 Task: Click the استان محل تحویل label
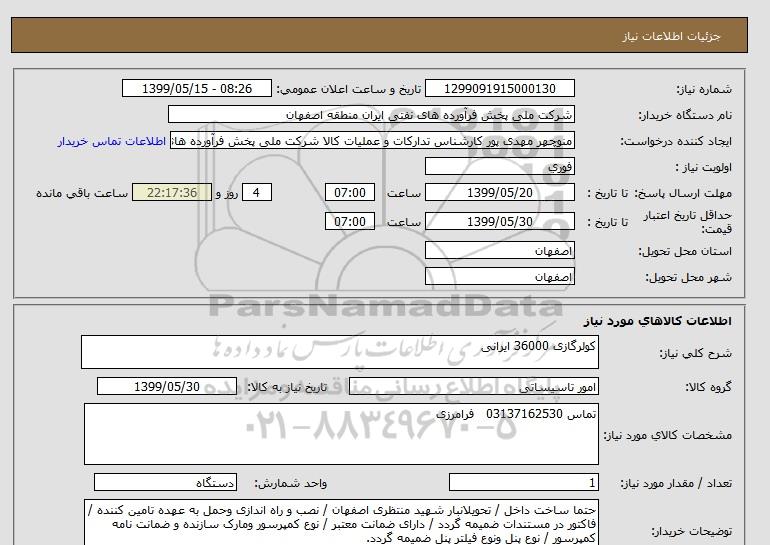pyautogui.click(x=685, y=251)
